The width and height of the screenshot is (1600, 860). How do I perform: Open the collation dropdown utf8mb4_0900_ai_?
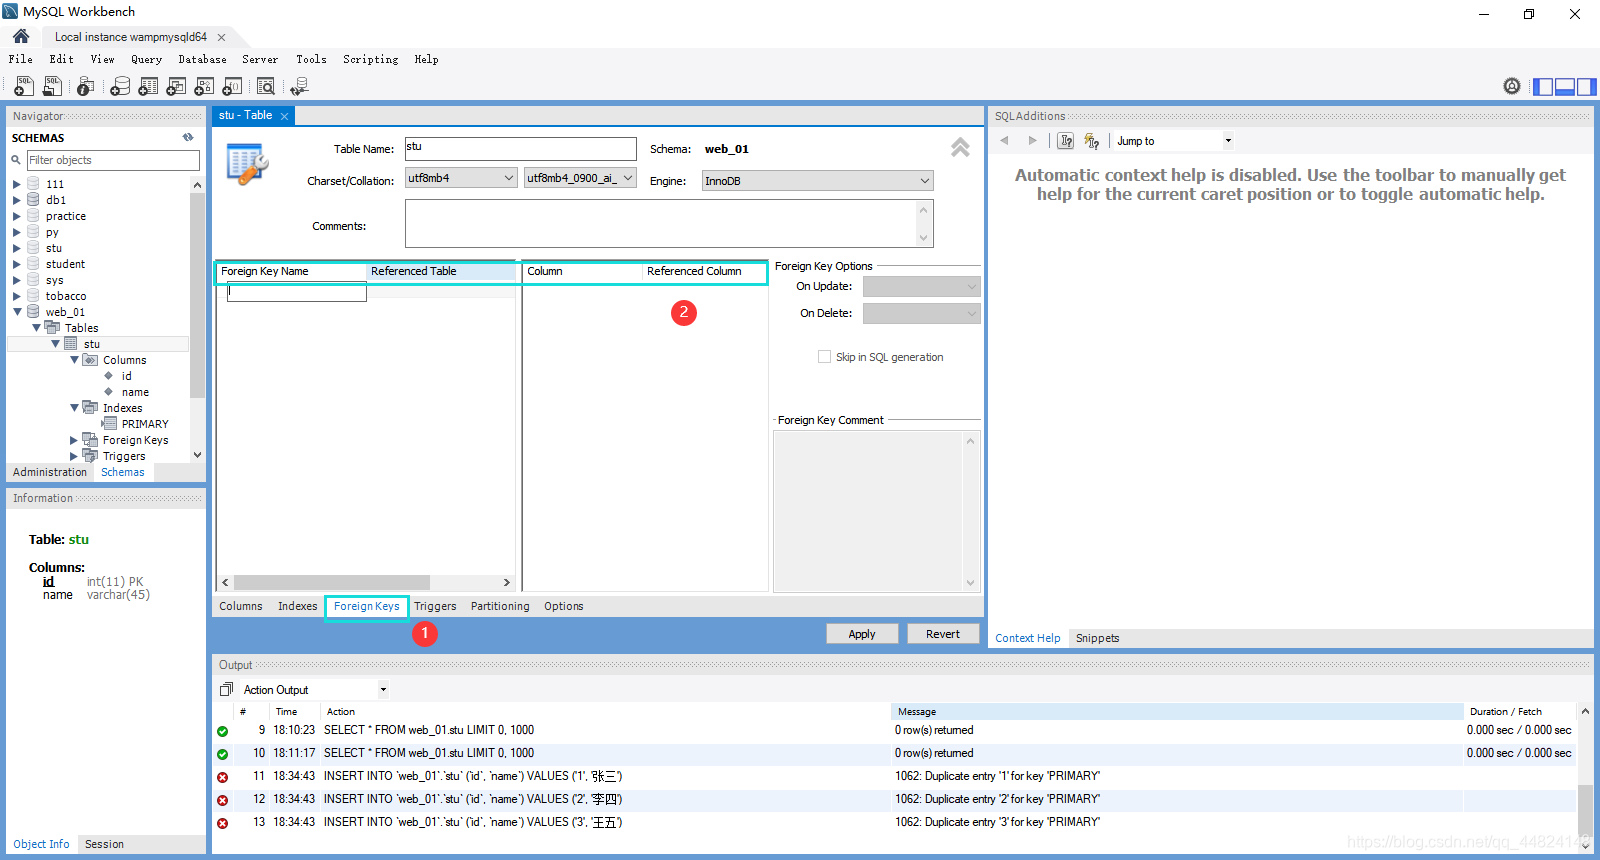point(580,178)
